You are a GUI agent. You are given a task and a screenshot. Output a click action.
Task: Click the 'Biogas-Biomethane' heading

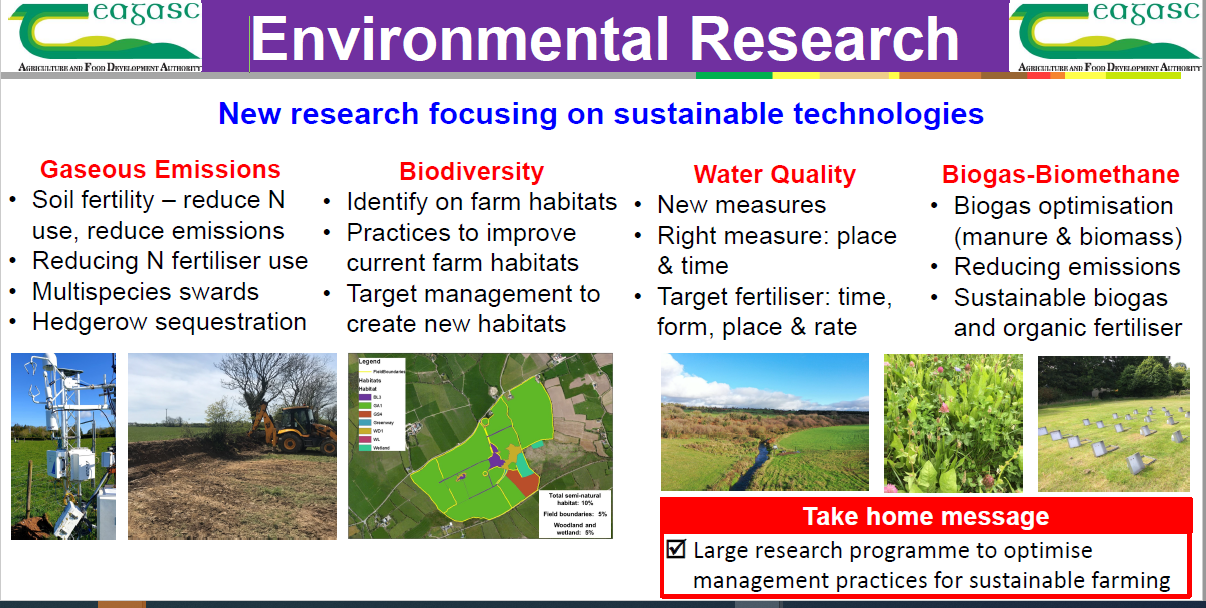click(1061, 175)
